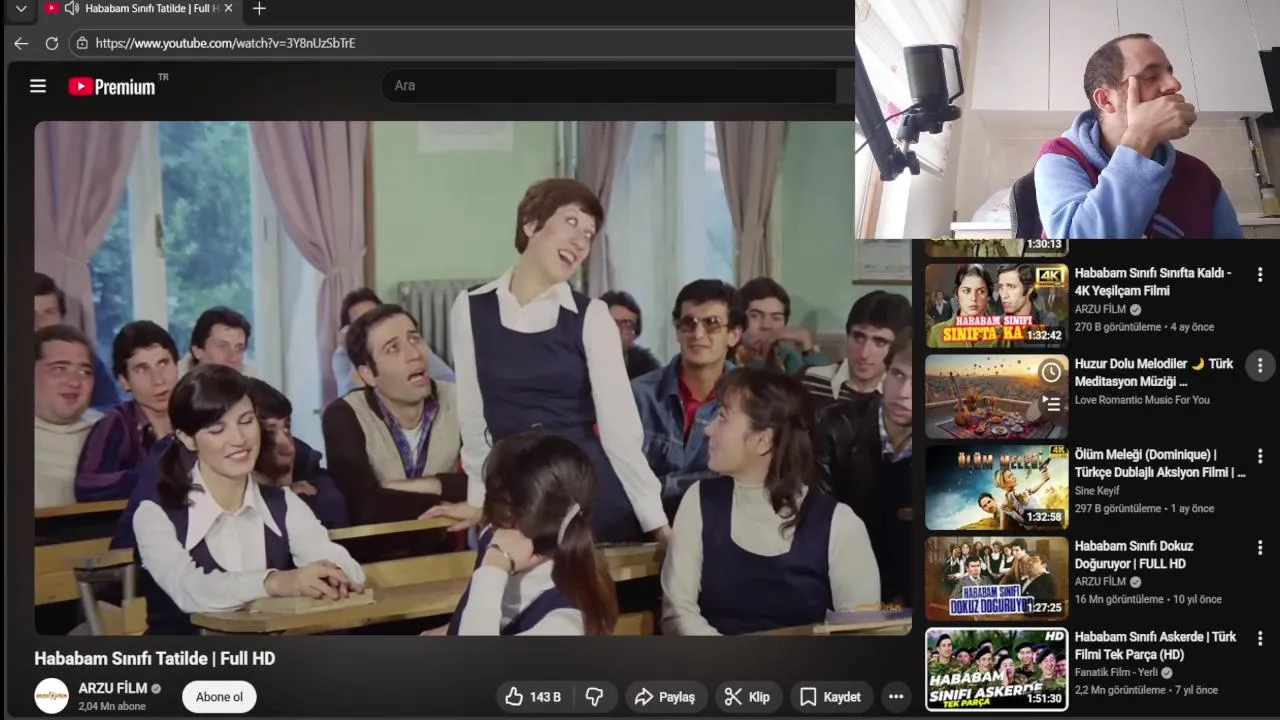Click the title Hababam Sınıfı Askerde
Viewport: 1280px width, 720px height.
[x=1156, y=646]
